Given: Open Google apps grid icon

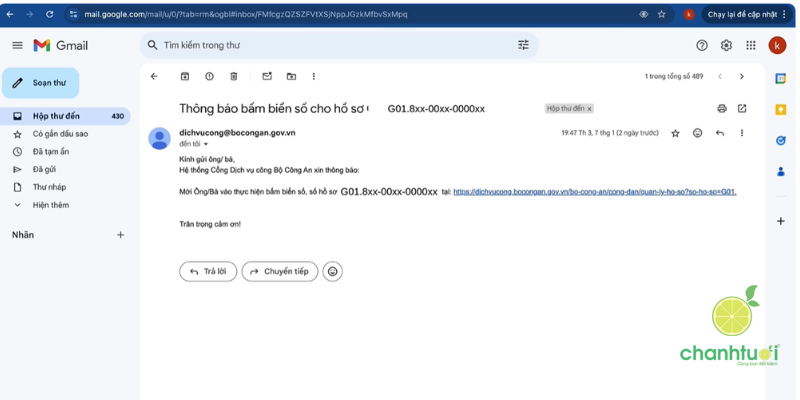Looking at the screenshot, I should 750,45.
